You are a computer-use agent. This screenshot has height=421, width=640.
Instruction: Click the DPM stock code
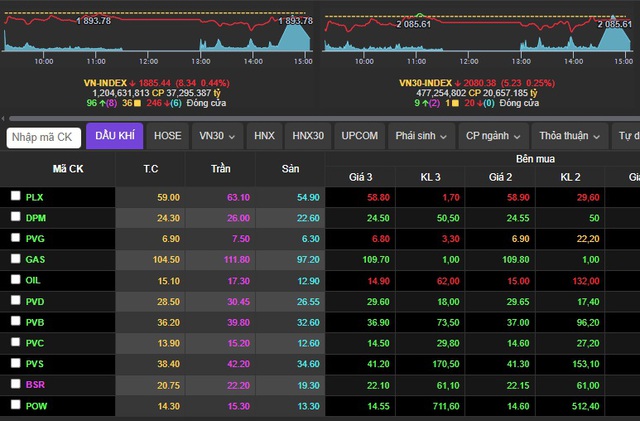(x=36, y=217)
